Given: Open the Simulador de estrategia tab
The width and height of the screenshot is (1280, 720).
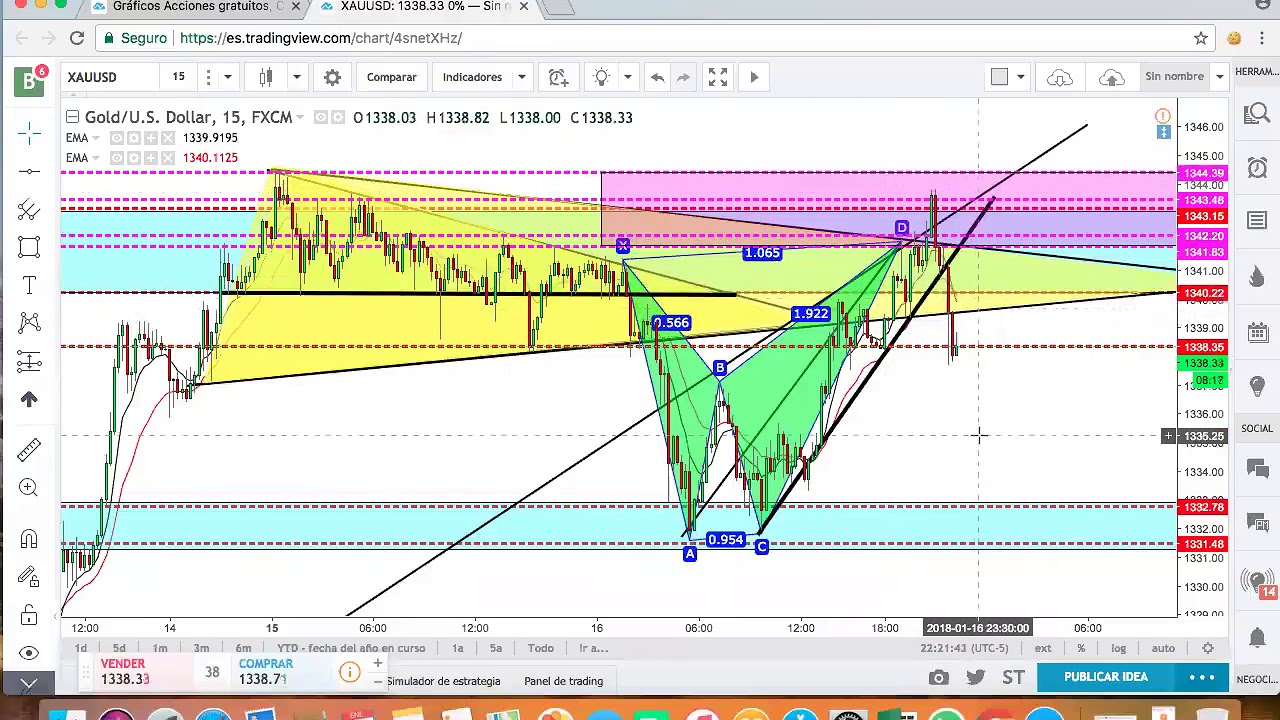Looking at the screenshot, I should coord(443,681).
